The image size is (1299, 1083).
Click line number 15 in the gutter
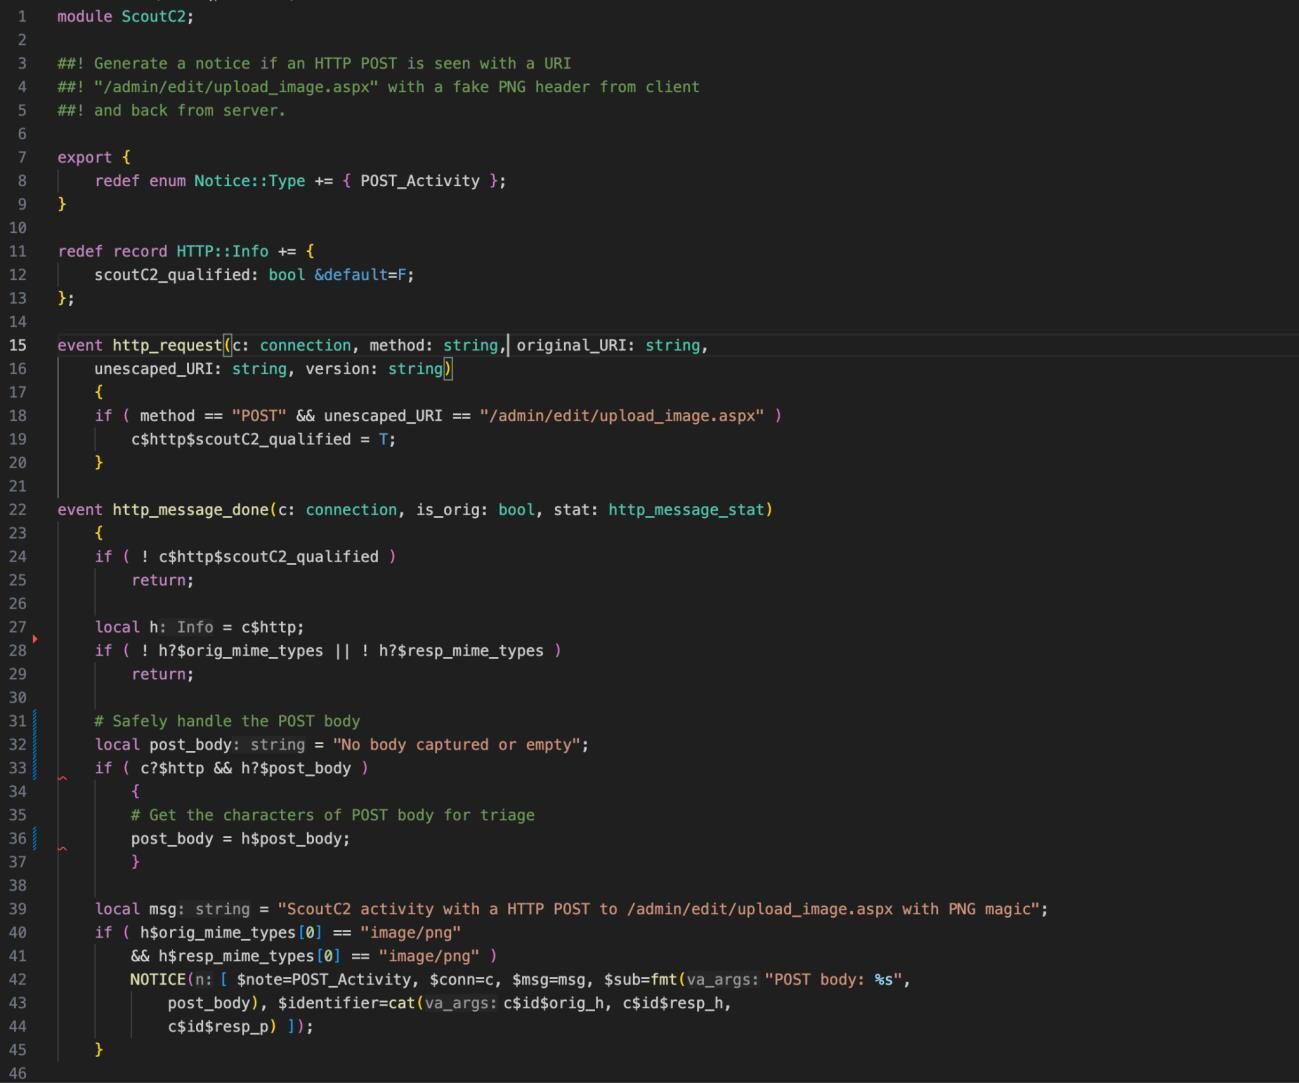pyautogui.click(x=18, y=345)
